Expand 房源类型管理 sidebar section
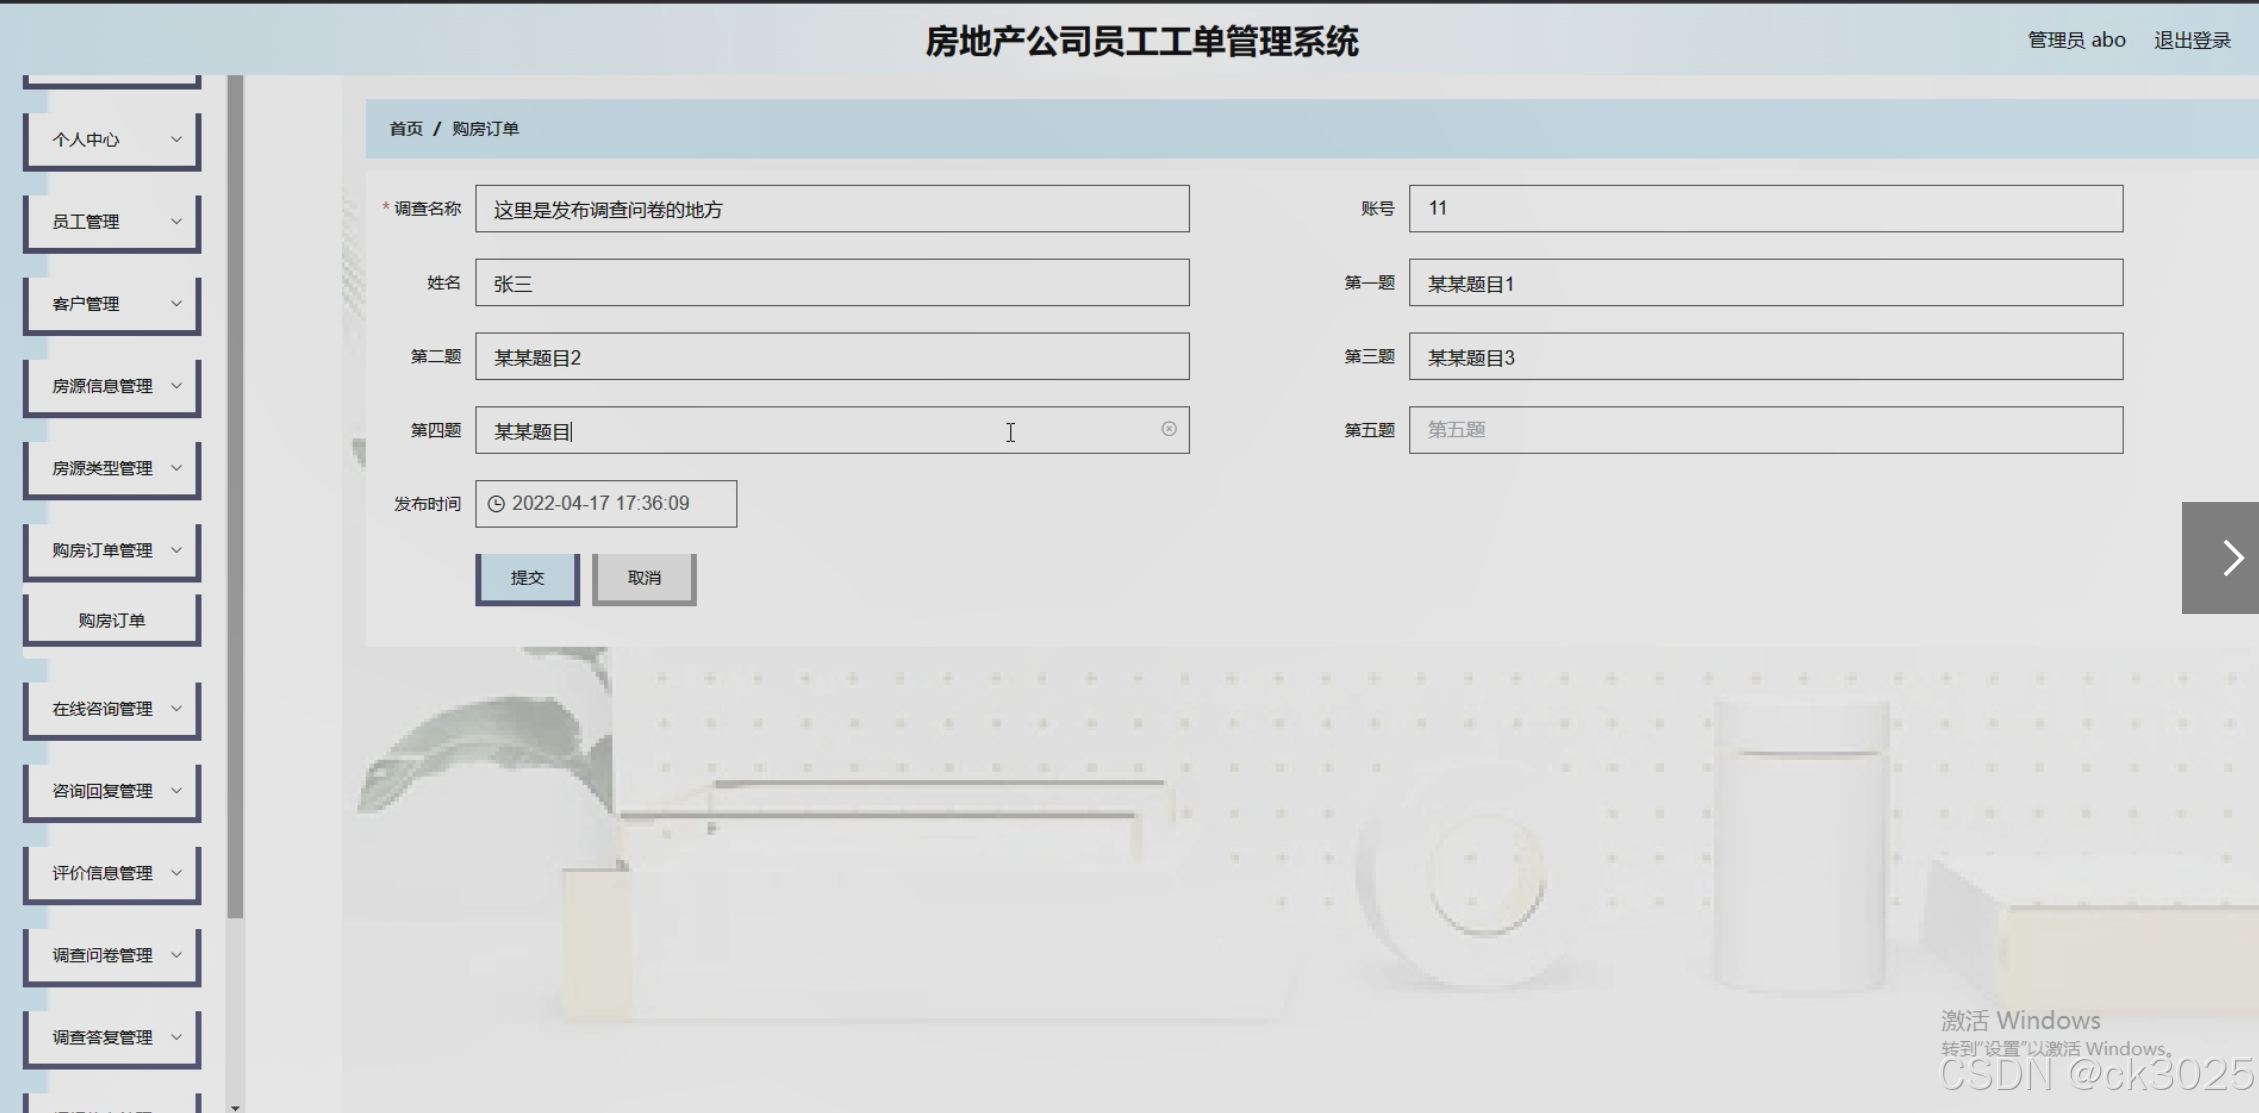The height and width of the screenshot is (1113, 2259). point(111,468)
